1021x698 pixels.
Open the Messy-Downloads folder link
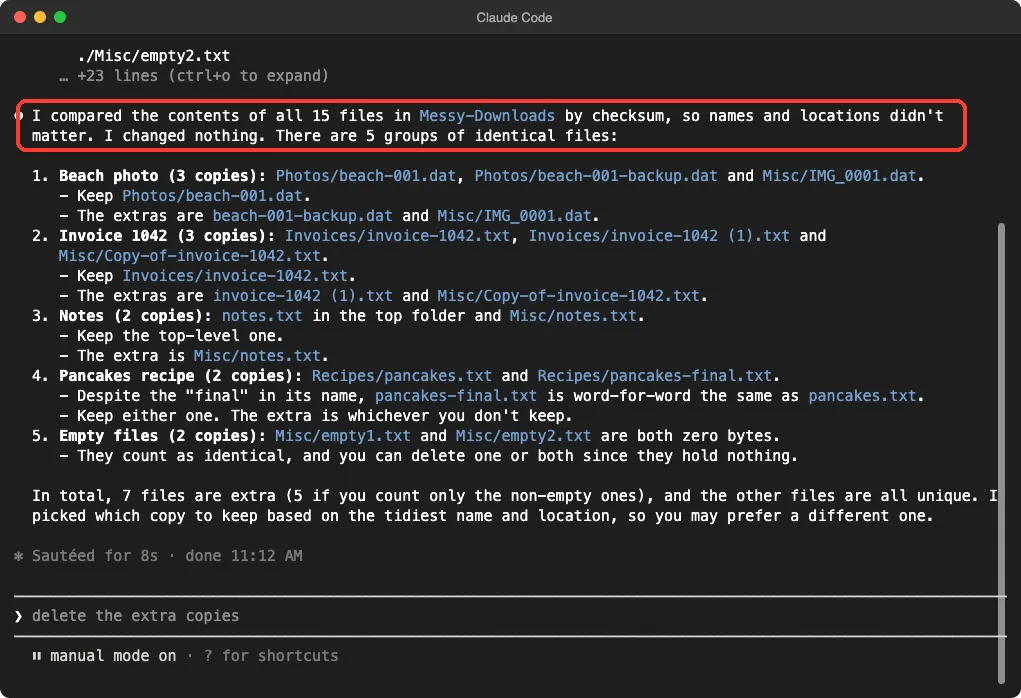[x=487, y=116]
